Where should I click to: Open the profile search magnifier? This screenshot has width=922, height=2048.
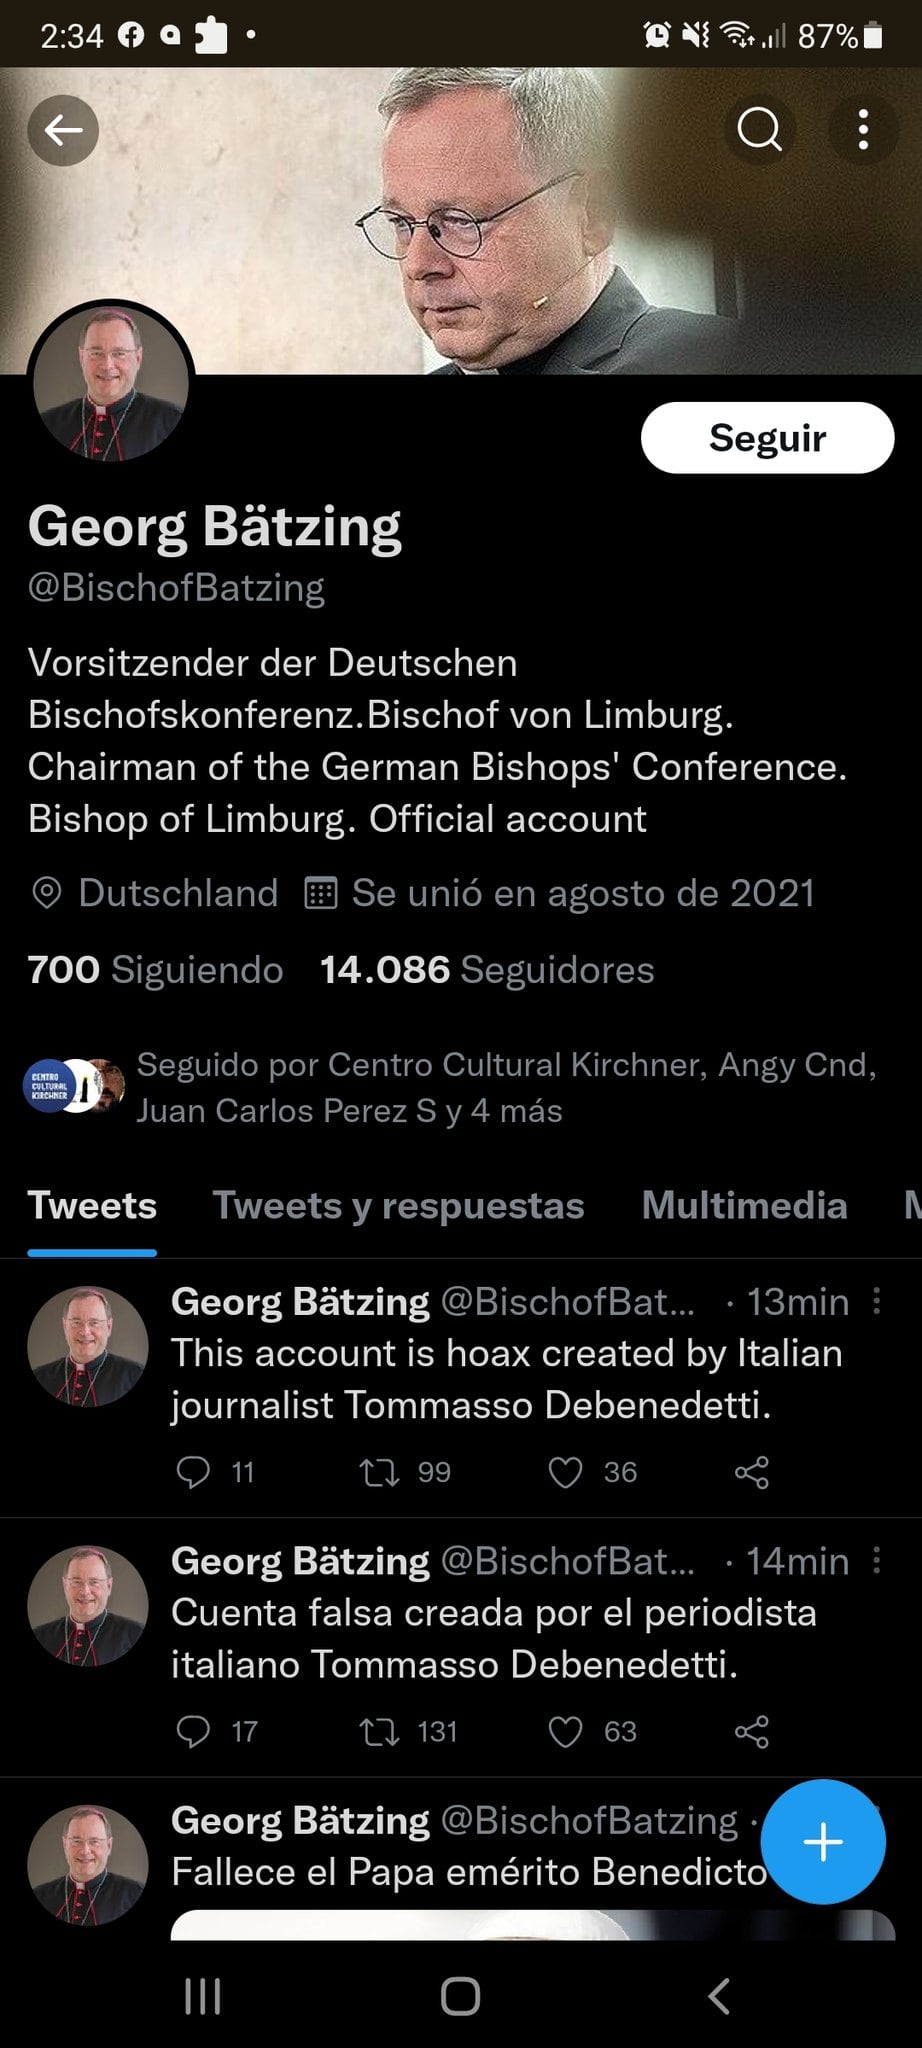point(759,130)
